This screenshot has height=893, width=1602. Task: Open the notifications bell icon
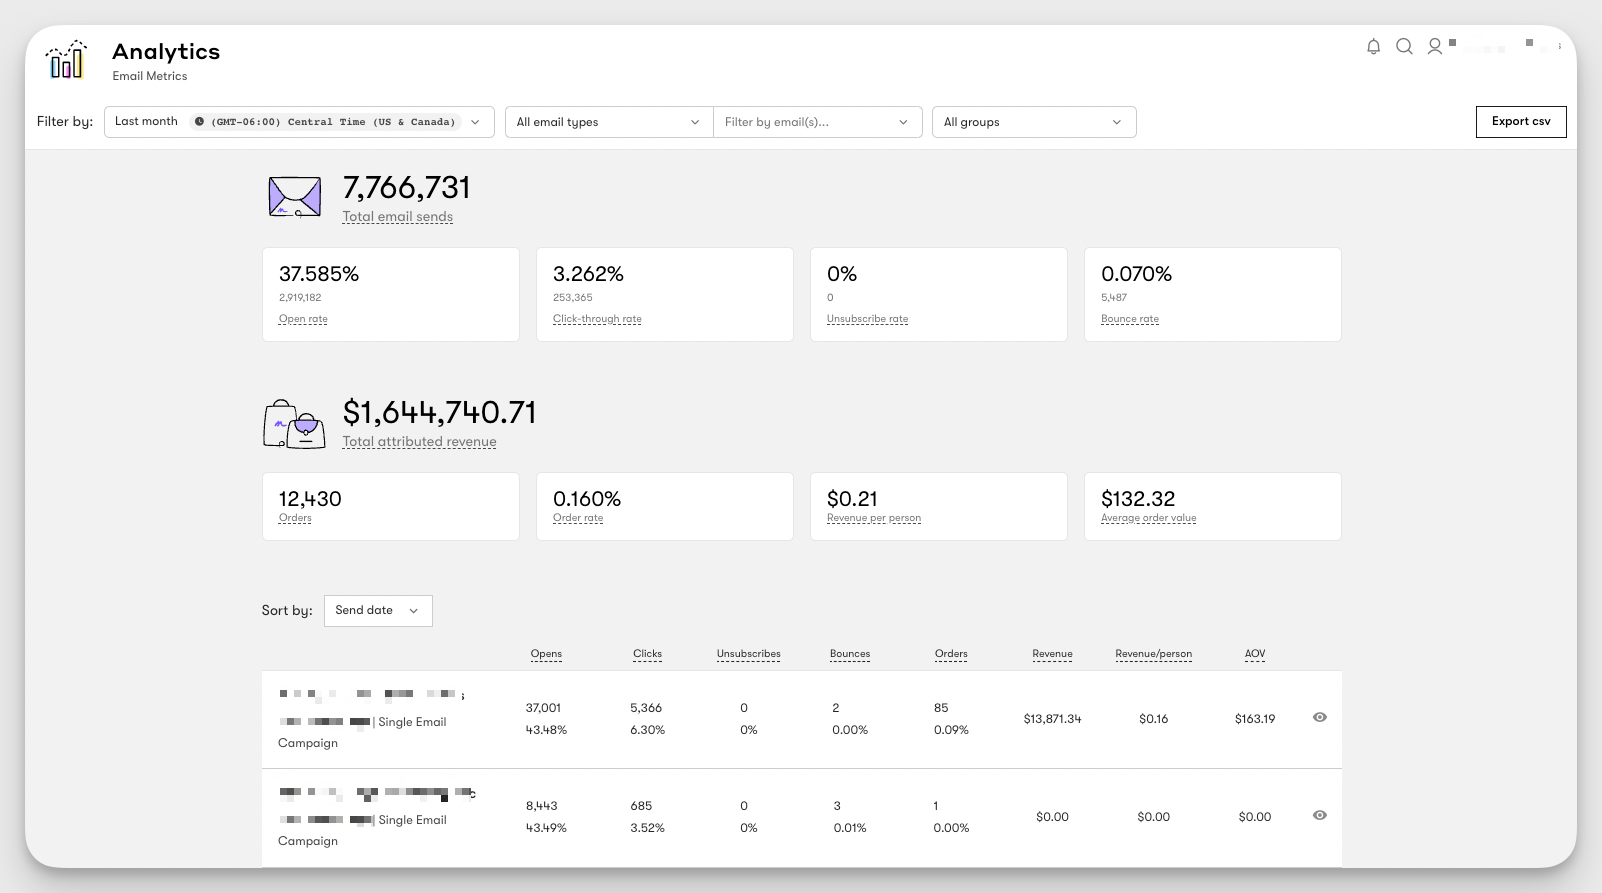1374,46
